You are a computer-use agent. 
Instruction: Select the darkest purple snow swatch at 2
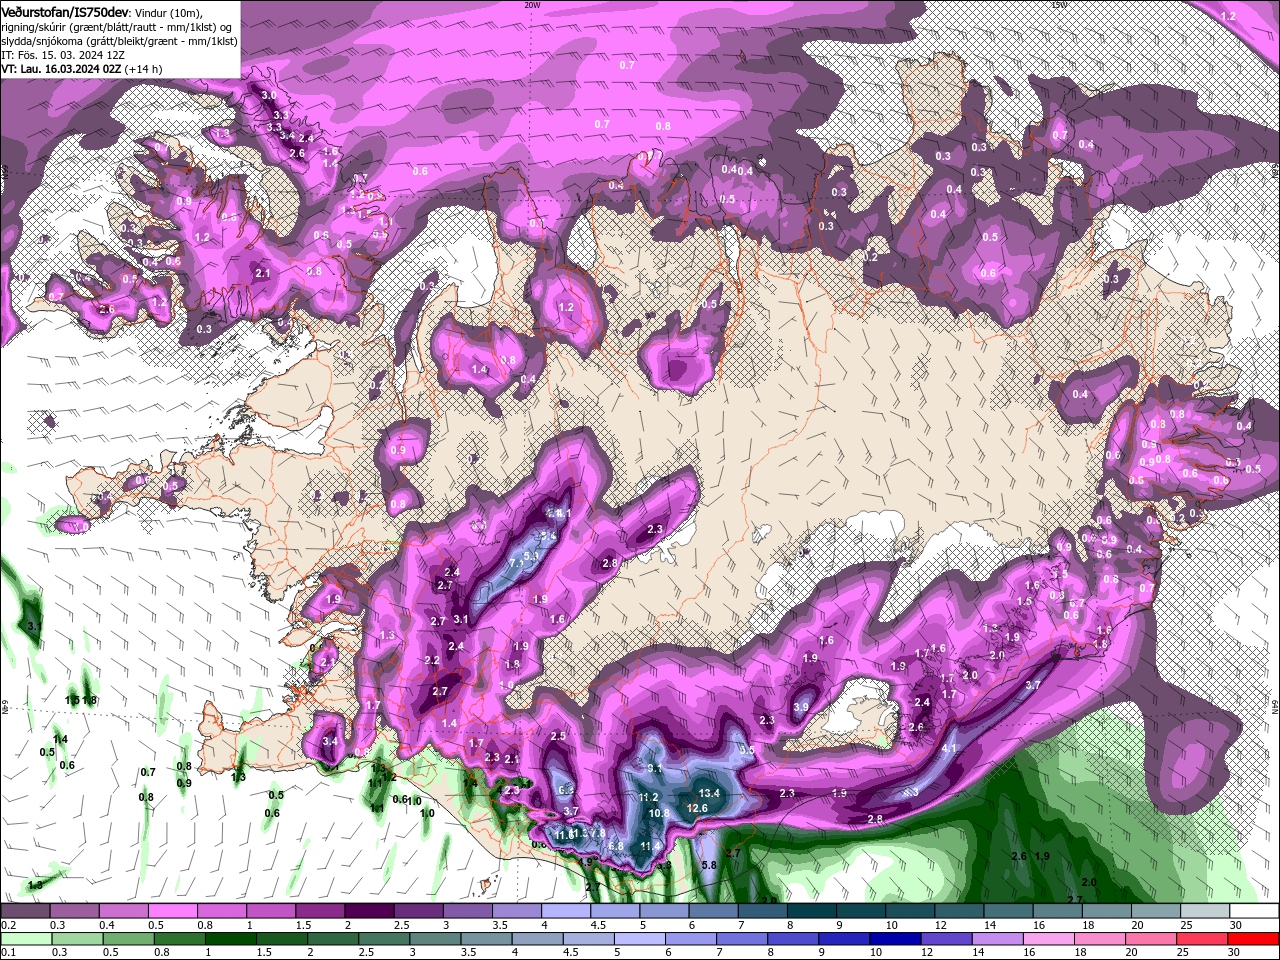click(x=369, y=911)
